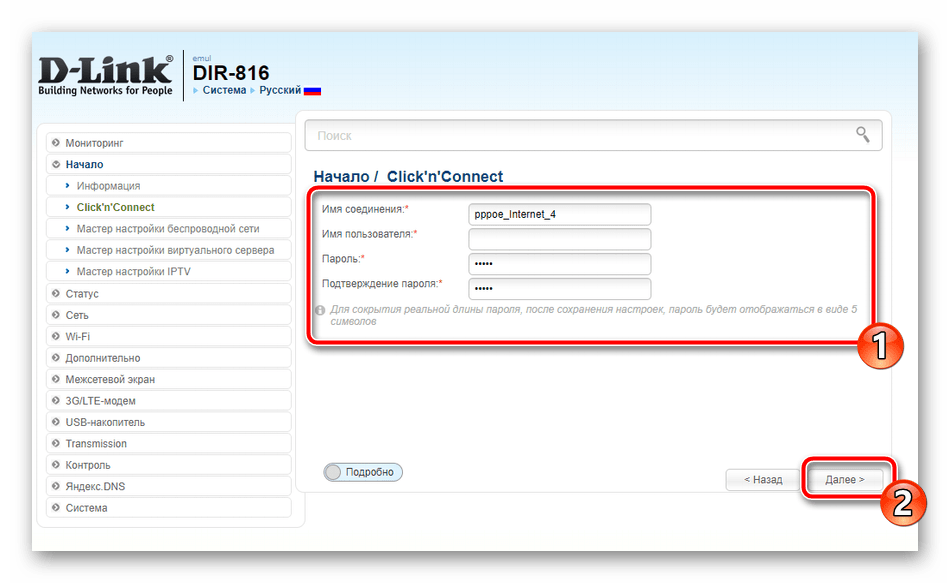Click the search magnifier icon

863,135
